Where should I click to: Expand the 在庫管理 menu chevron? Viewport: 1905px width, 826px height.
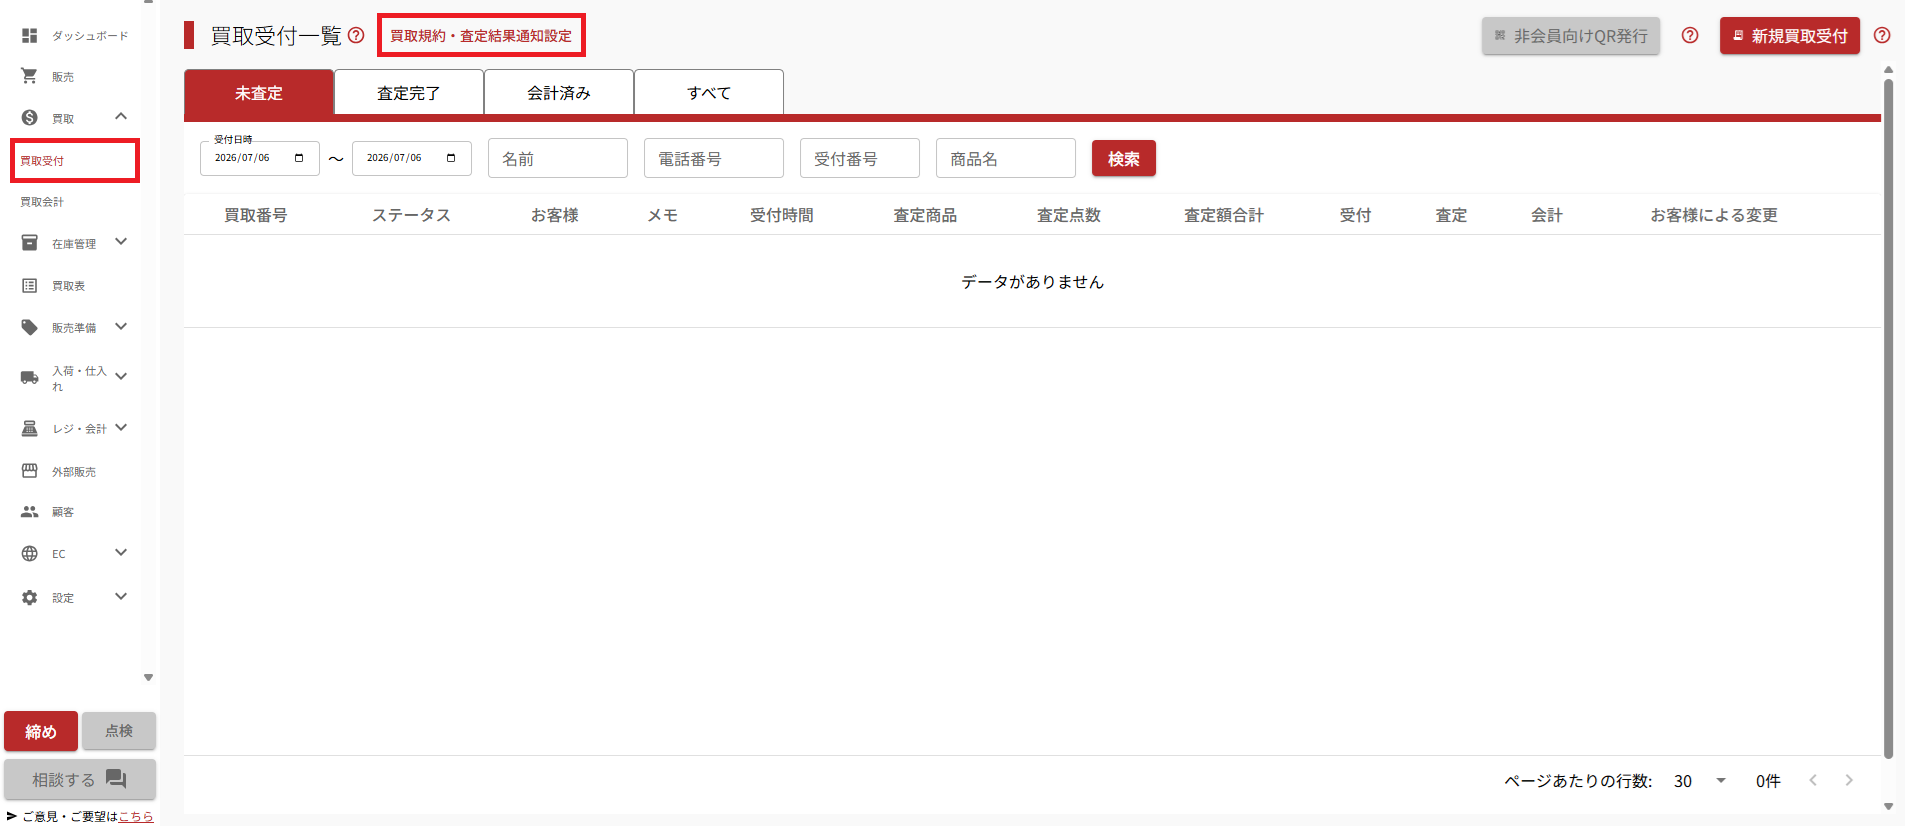(121, 242)
